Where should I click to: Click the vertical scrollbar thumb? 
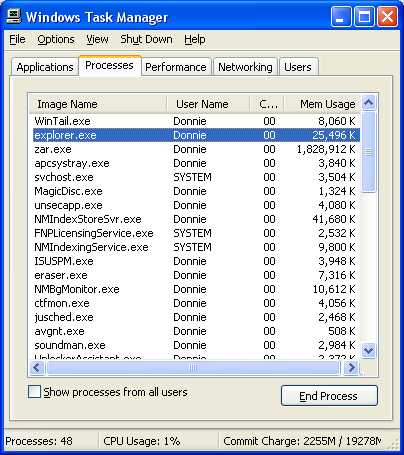(x=369, y=152)
